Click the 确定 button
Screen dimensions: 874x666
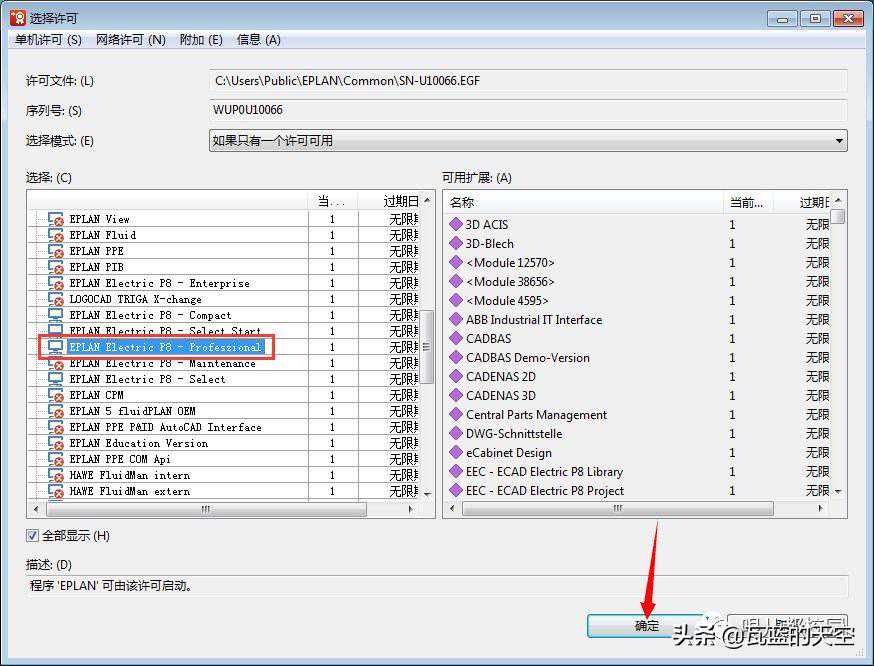pos(647,626)
